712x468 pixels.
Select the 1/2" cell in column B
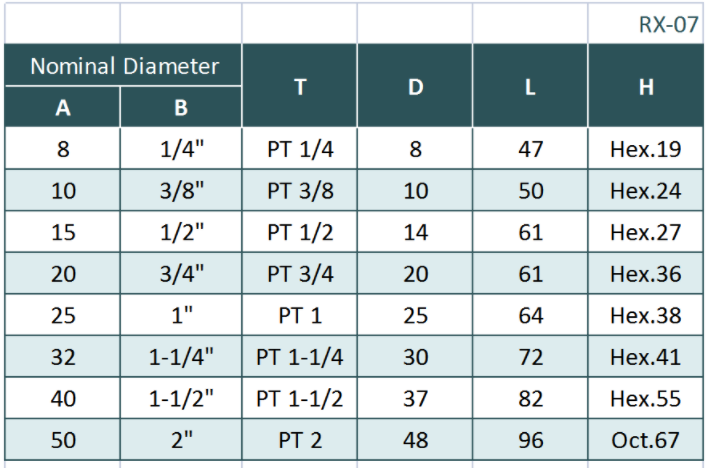tap(181, 232)
